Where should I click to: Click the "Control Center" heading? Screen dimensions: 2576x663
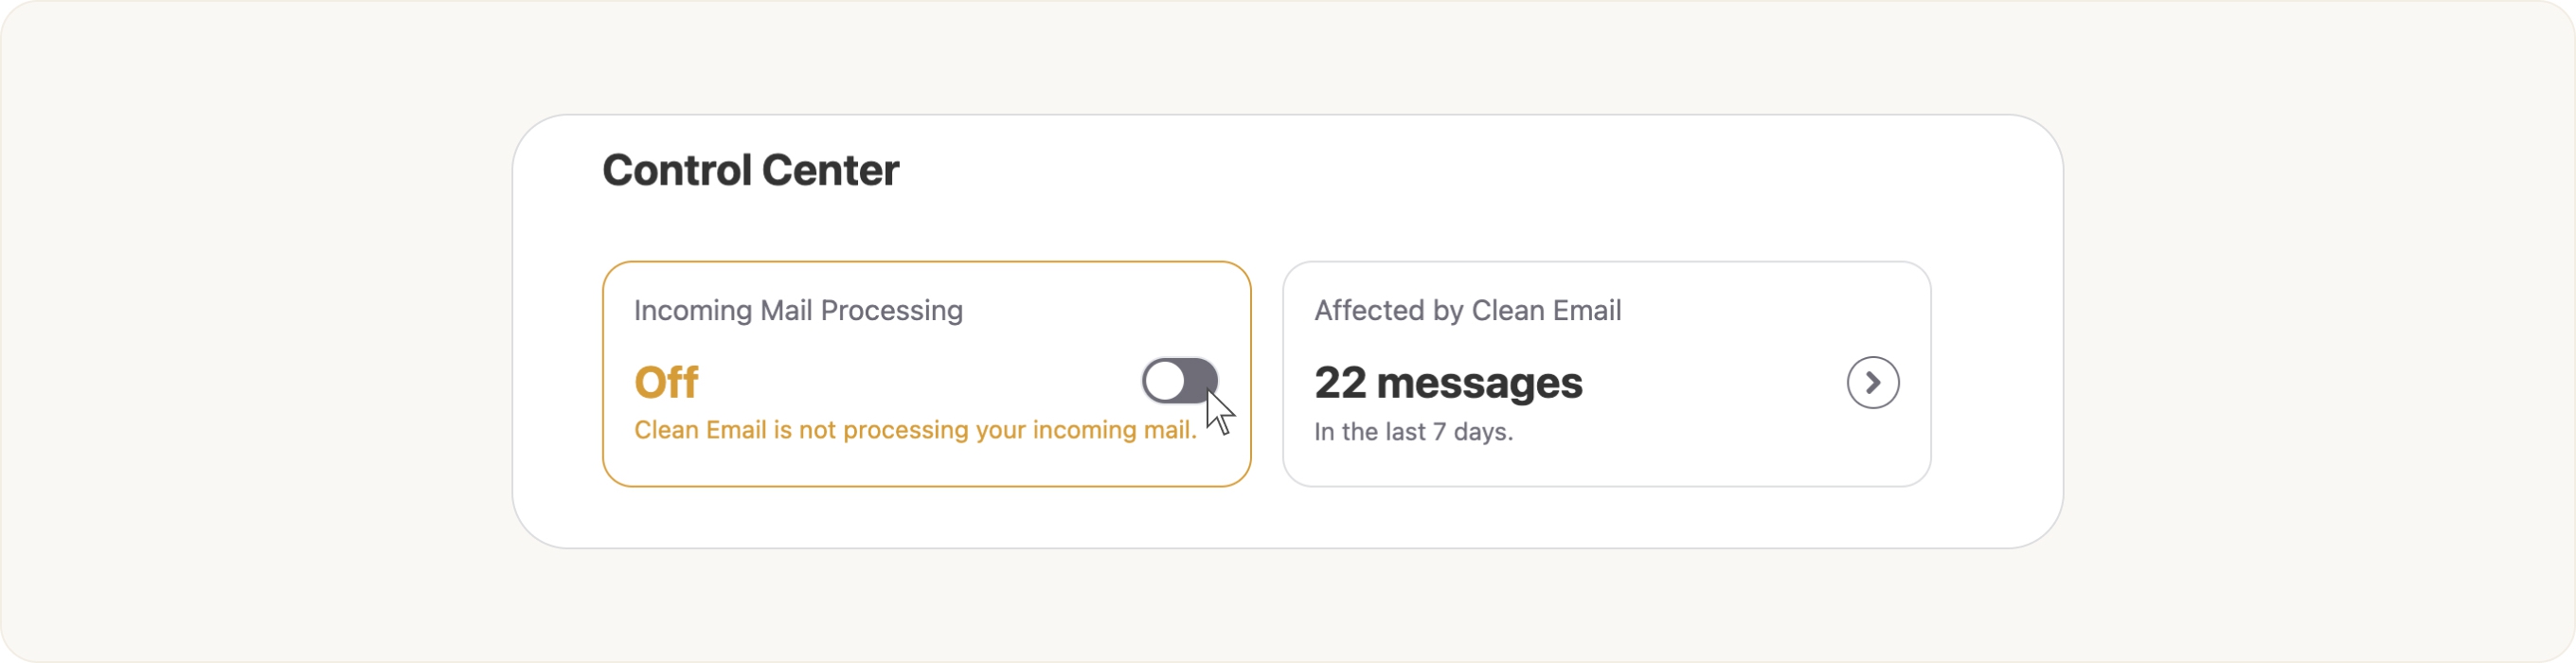click(750, 170)
